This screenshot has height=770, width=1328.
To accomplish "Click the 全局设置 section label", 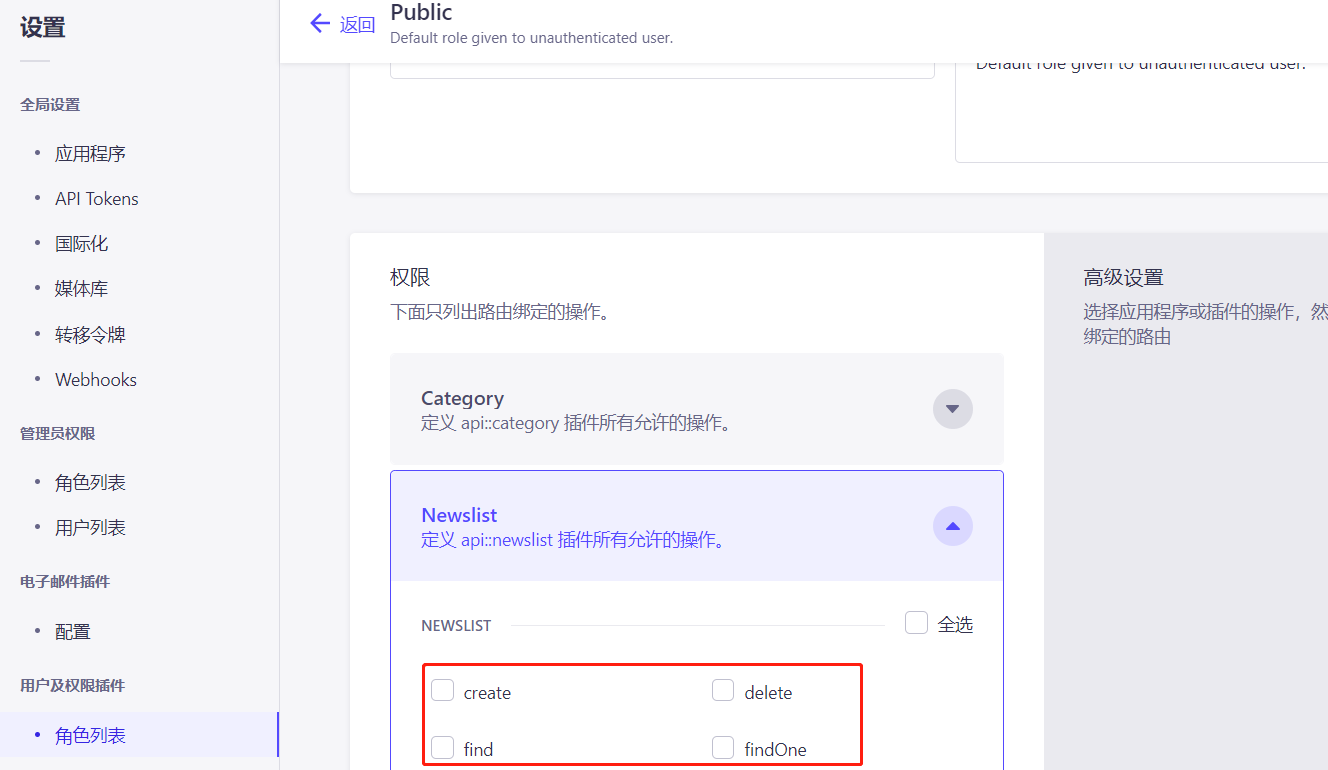I will coord(50,105).
